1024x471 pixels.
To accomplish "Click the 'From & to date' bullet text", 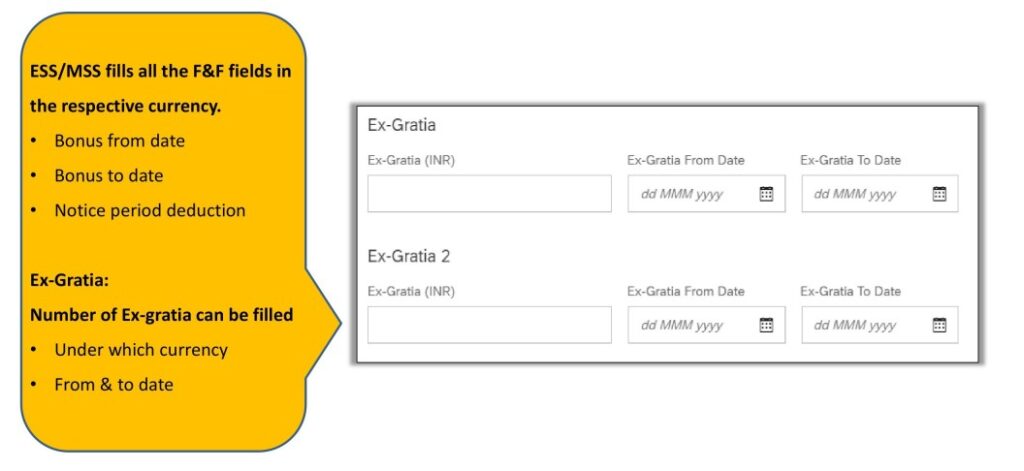I will point(114,385).
